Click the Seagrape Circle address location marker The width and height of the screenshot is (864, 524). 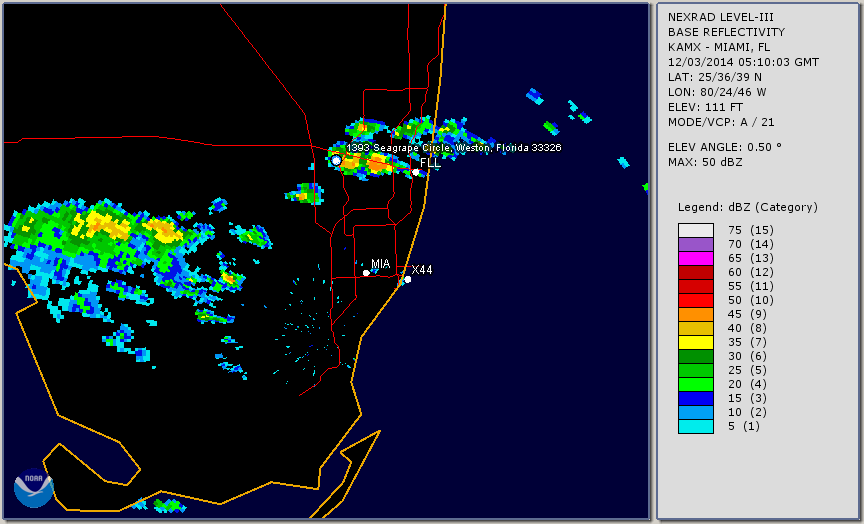point(336,160)
